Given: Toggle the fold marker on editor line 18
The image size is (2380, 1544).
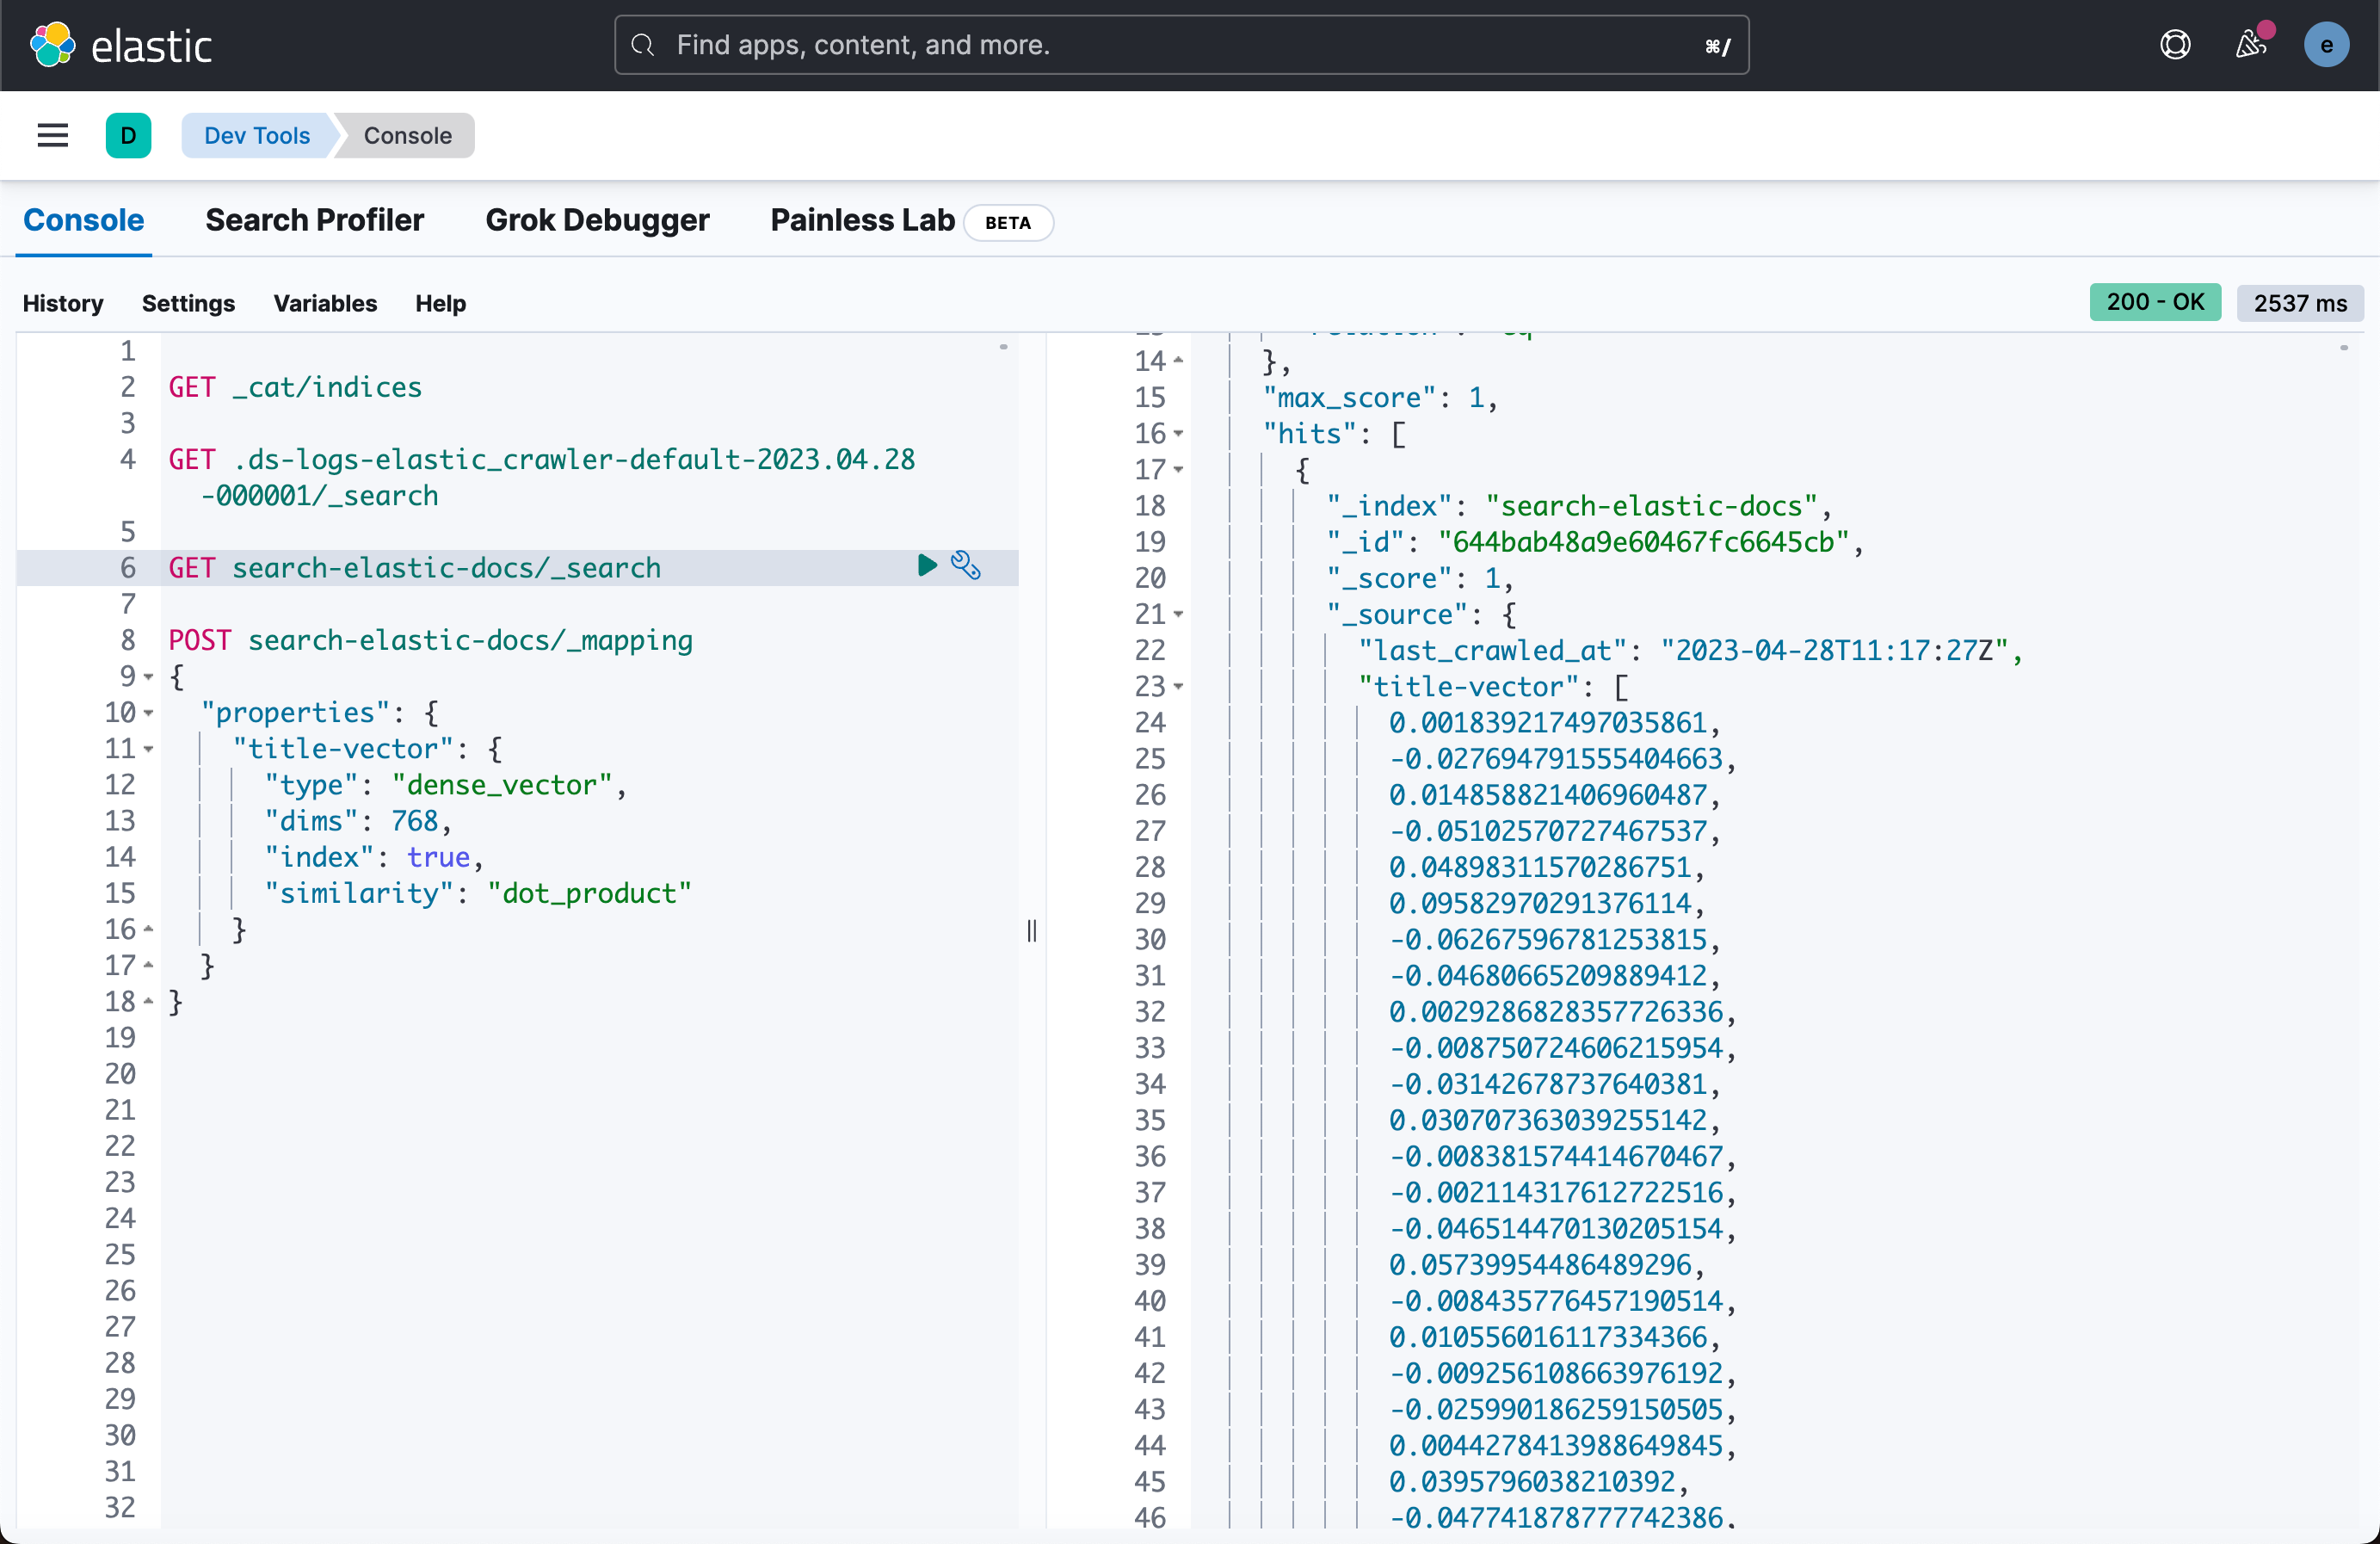Looking at the screenshot, I should (149, 1001).
